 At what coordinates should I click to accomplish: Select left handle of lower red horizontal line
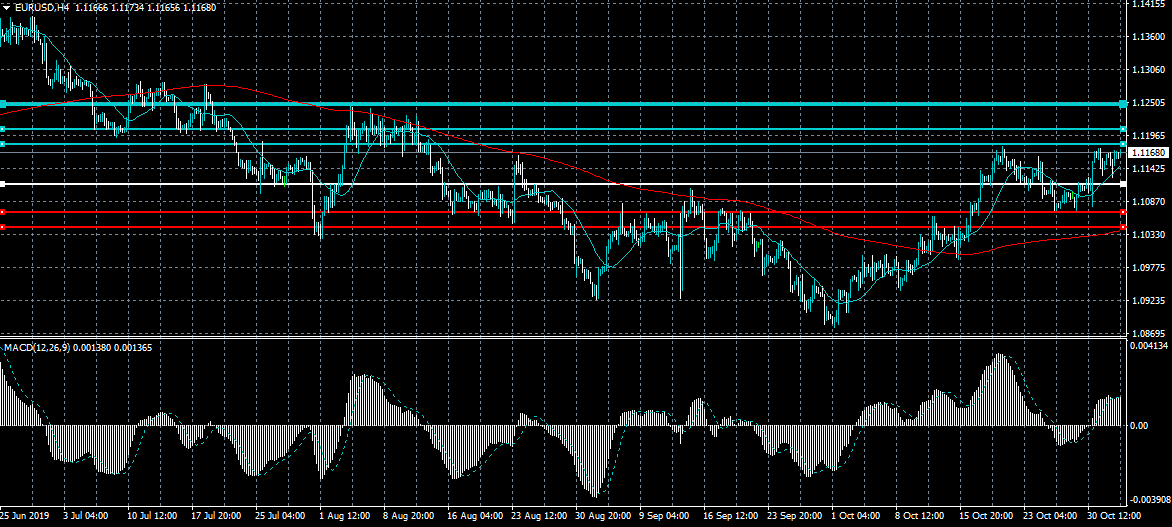[2, 226]
